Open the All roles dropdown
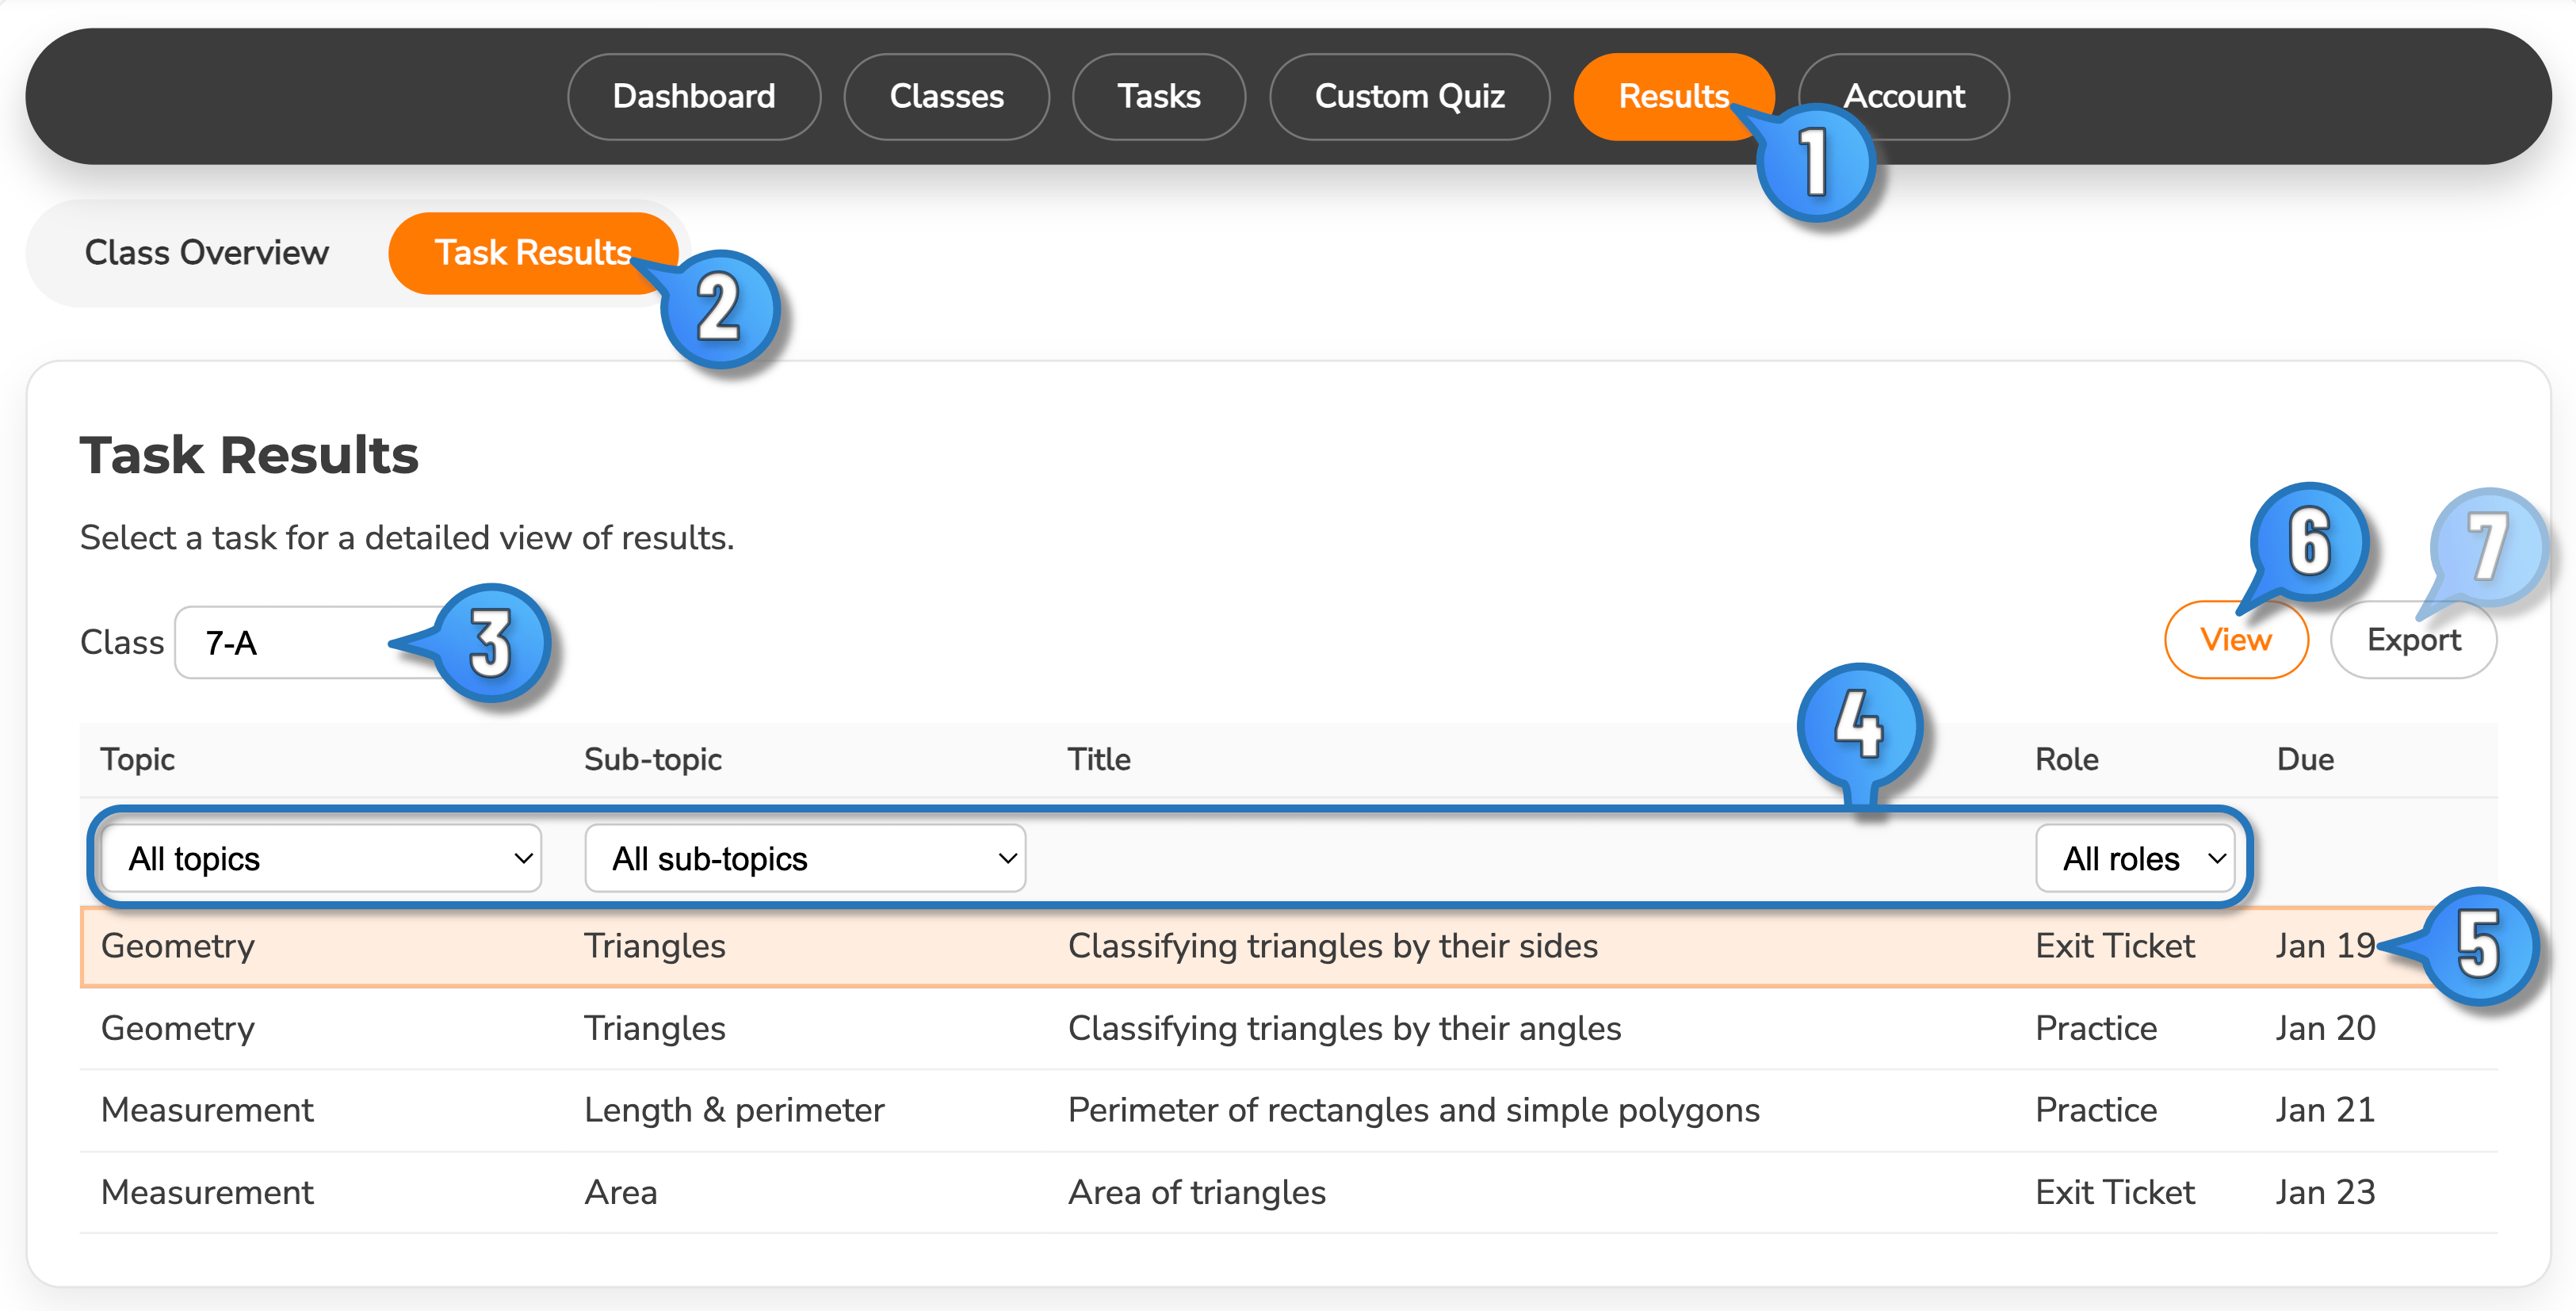 pos(2136,857)
